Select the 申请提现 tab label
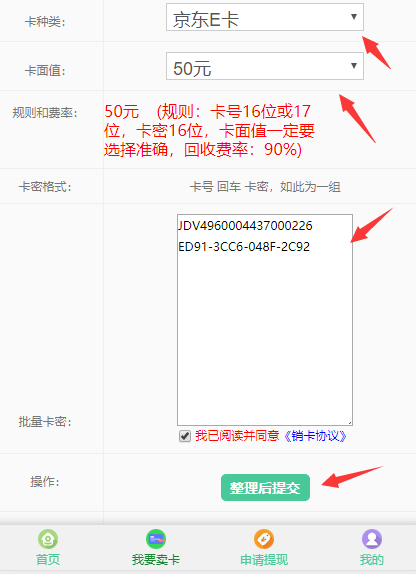Image resolution: width=416 pixels, height=574 pixels. [264, 559]
